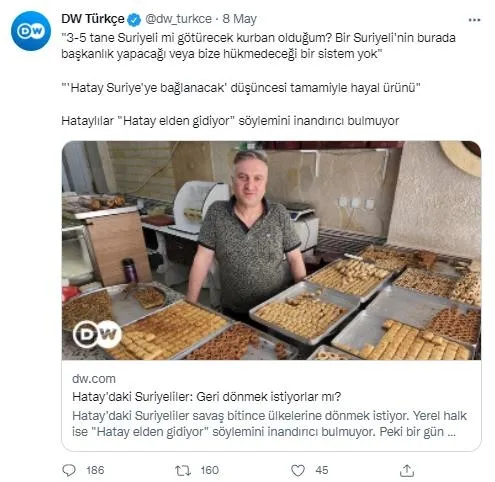Open the 8 May timestamp link
The image size is (495, 482).
click(x=239, y=19)
